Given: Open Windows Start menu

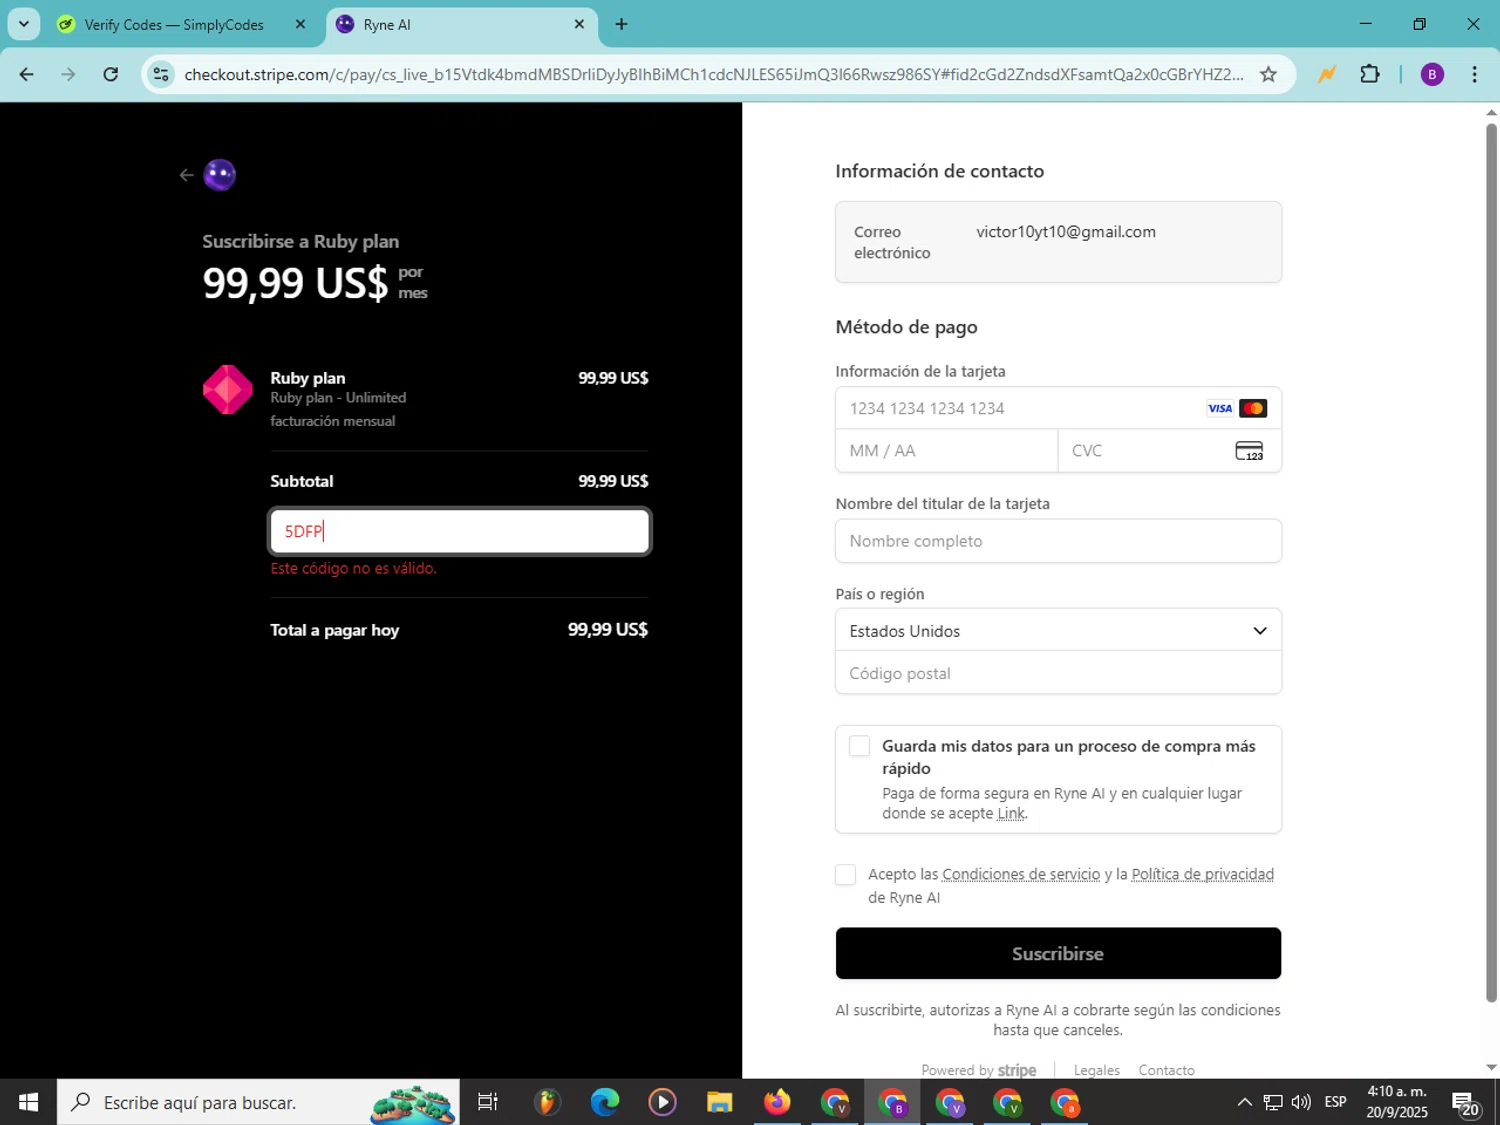Looking at the screenshot, I should click(28, 1102).
